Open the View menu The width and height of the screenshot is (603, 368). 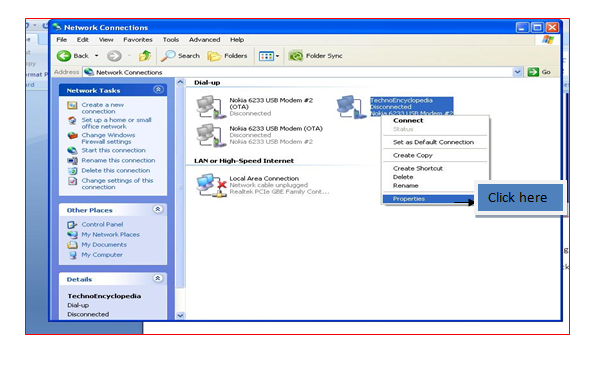coord(106,40)
